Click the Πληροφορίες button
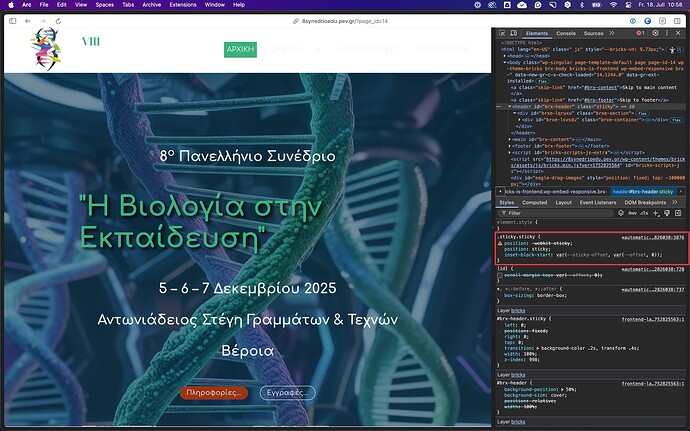690x431 pixels. (x=214, y=393)
